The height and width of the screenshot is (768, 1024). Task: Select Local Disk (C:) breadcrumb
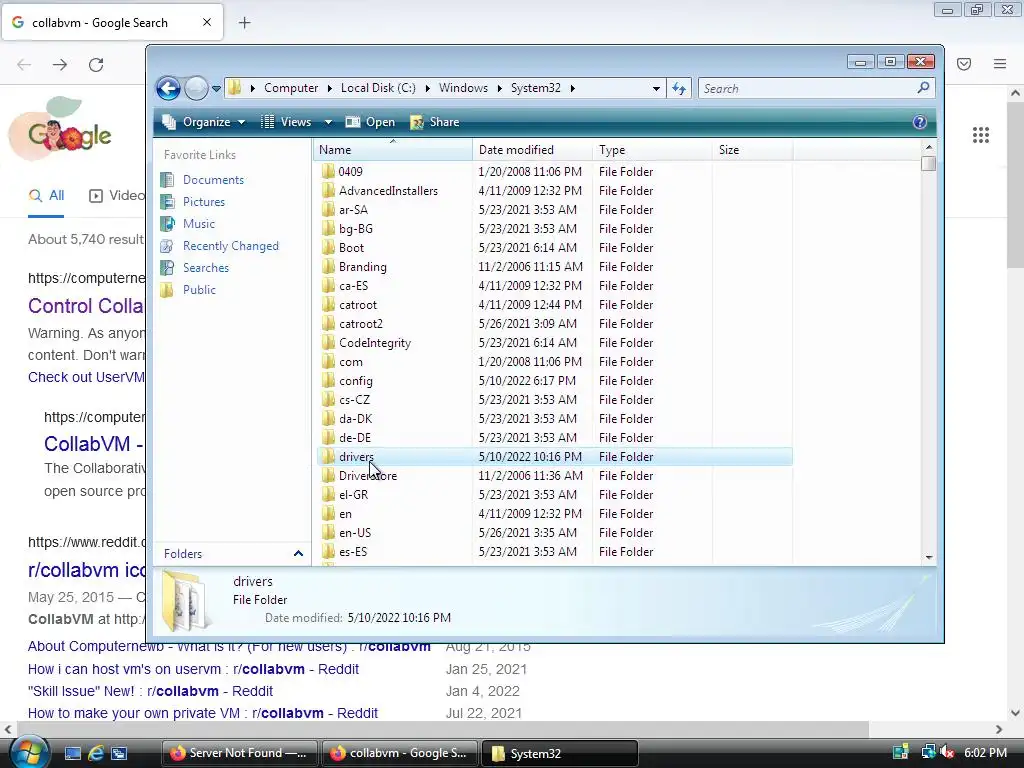(378, 88)
